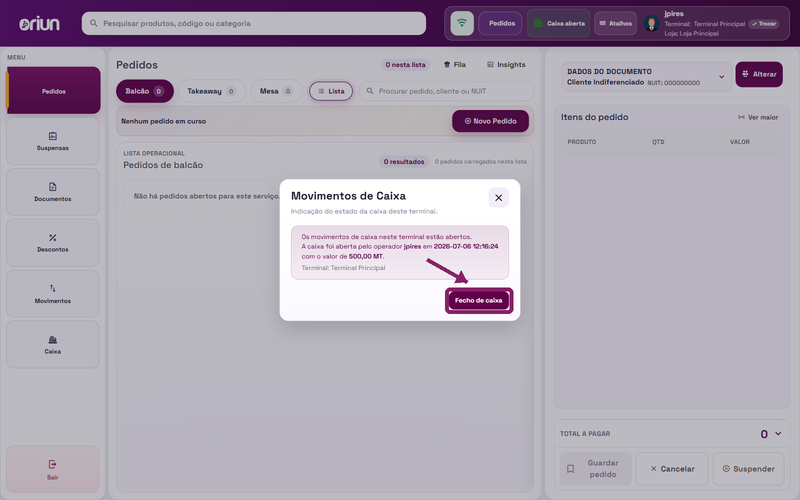This screenshot has width=800, height=500.
Task: Open Movimentos in the sidebar
Action: click(x=53, y=294)
